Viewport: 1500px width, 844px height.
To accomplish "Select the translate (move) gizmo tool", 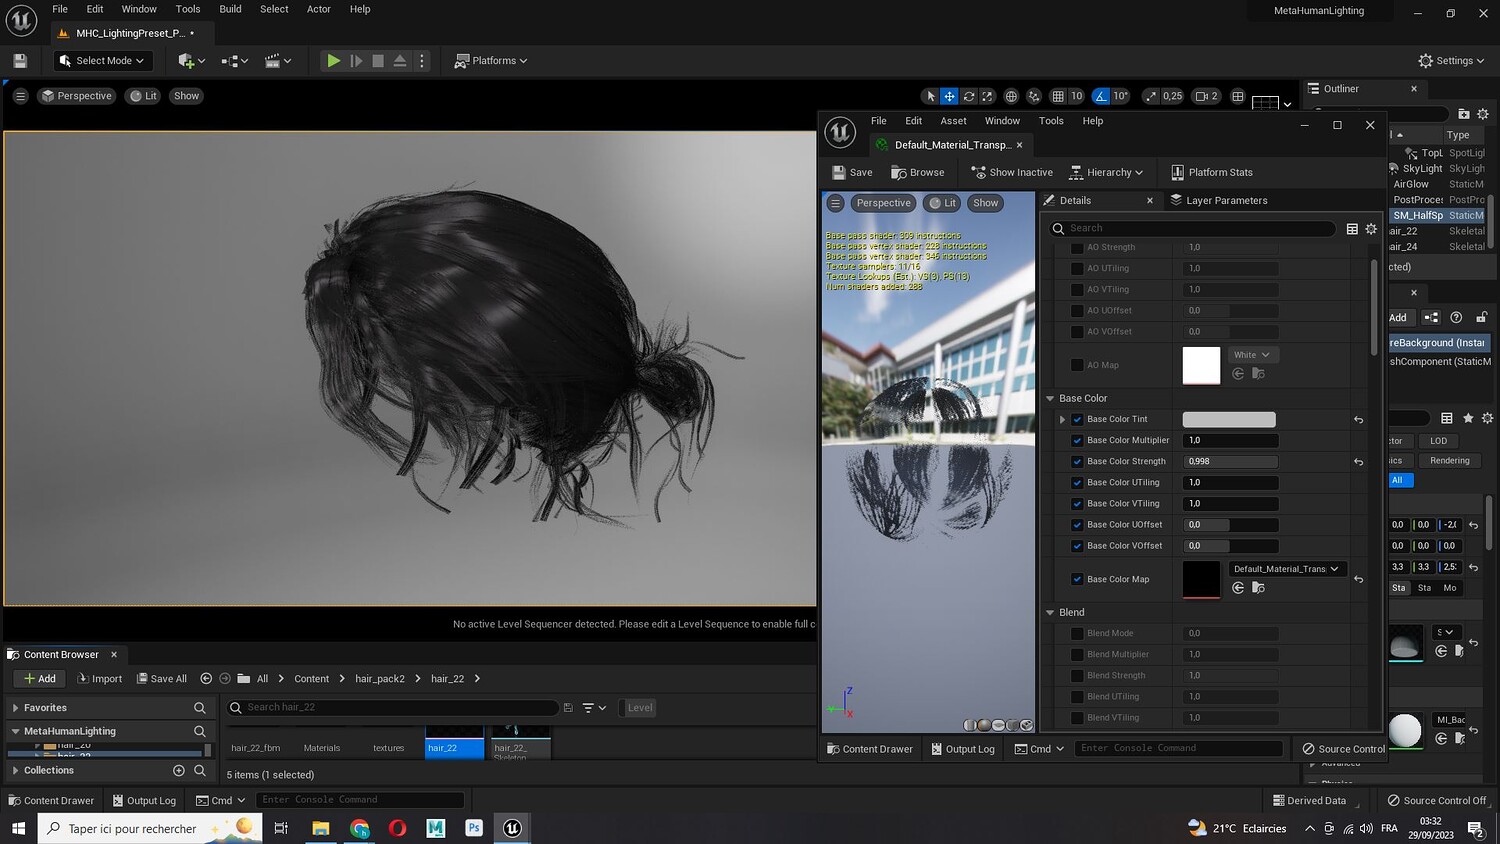I will coord(949,96).
